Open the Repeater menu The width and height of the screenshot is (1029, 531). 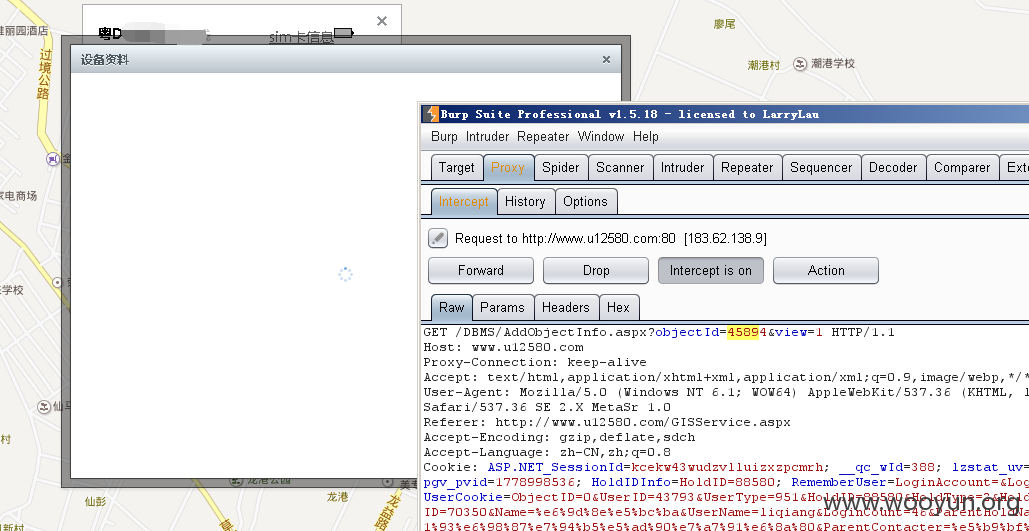pos(543,137)
